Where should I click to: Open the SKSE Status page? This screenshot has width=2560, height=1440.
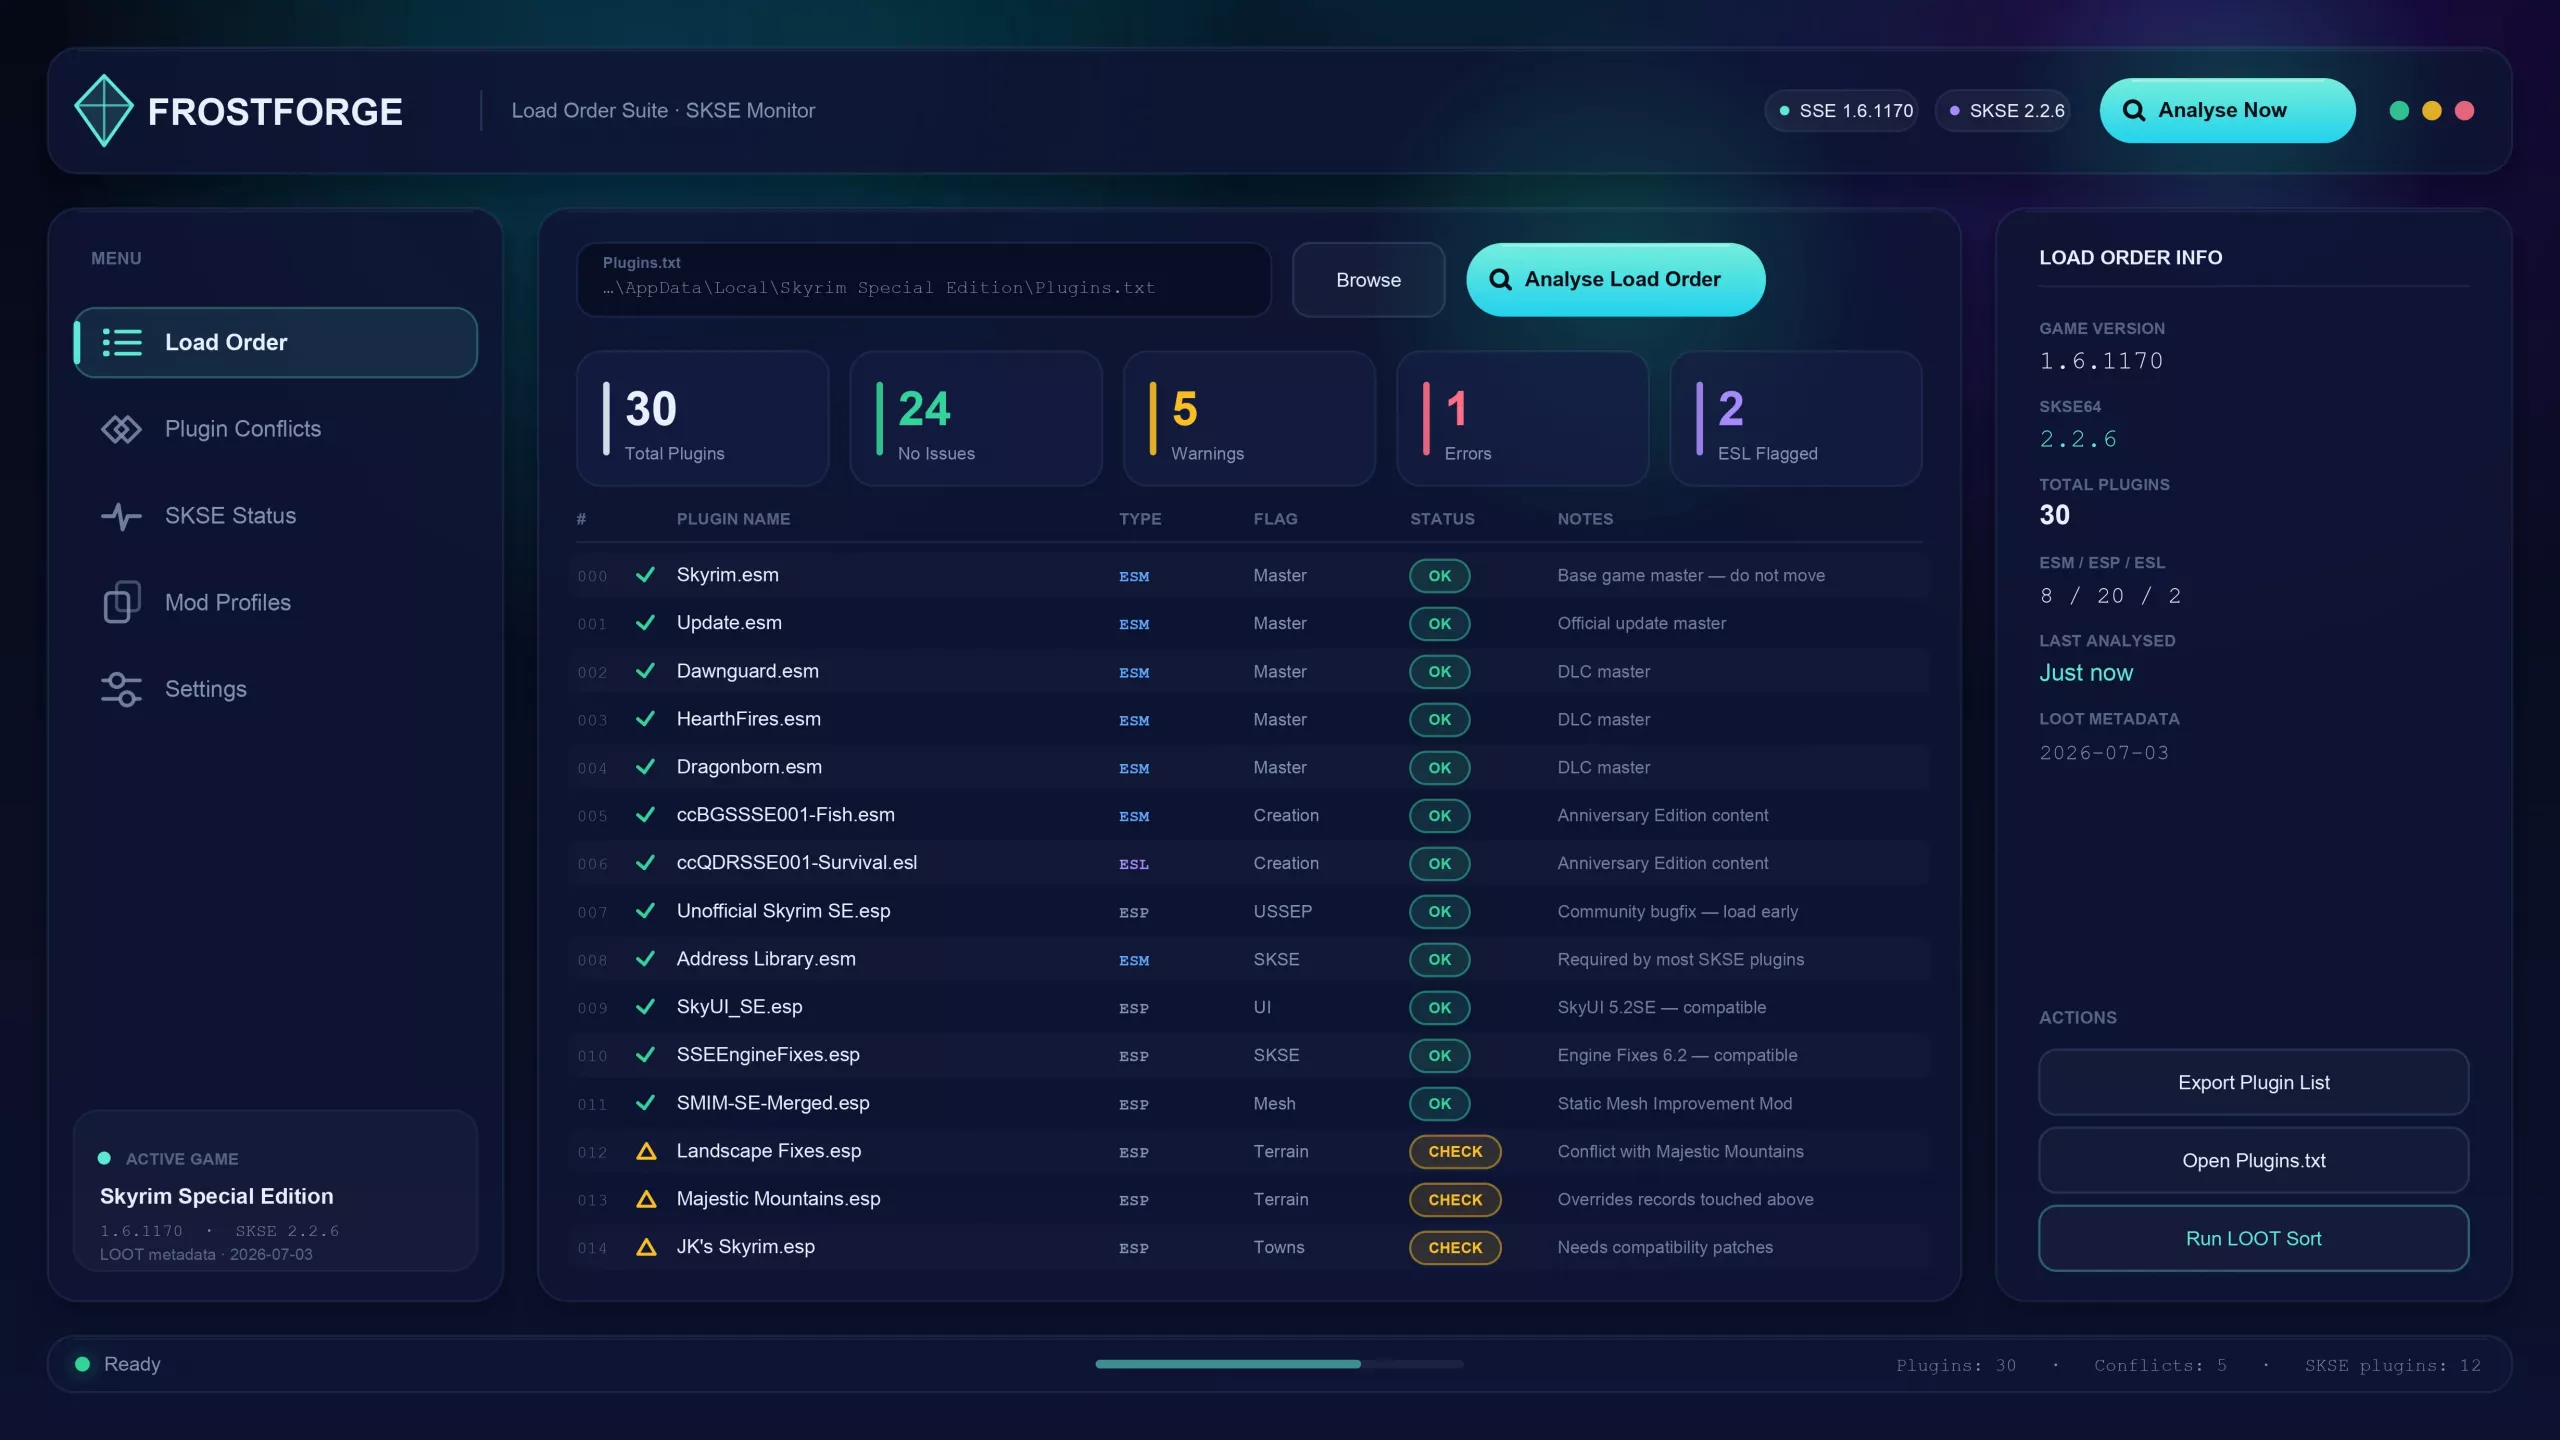point(276,516)
